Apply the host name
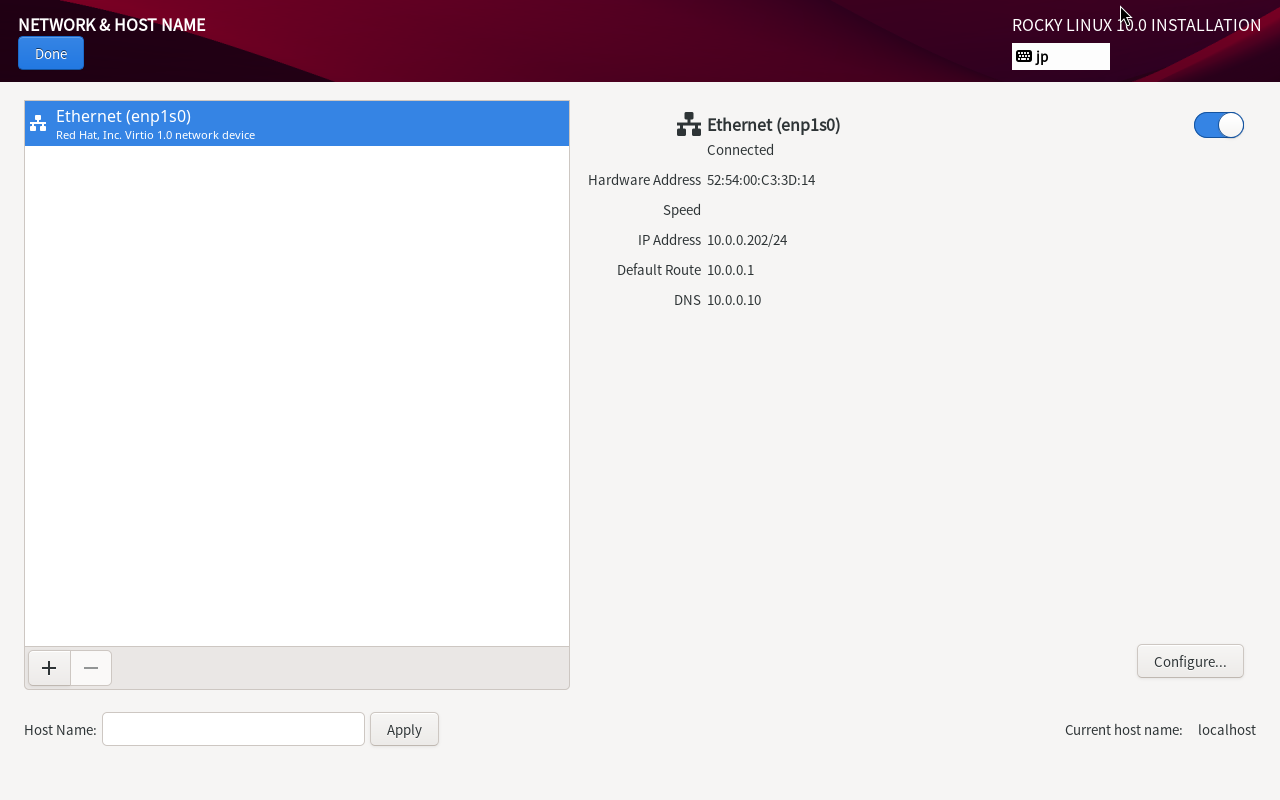The image size is (1280, 800). [x=404, y=729]
